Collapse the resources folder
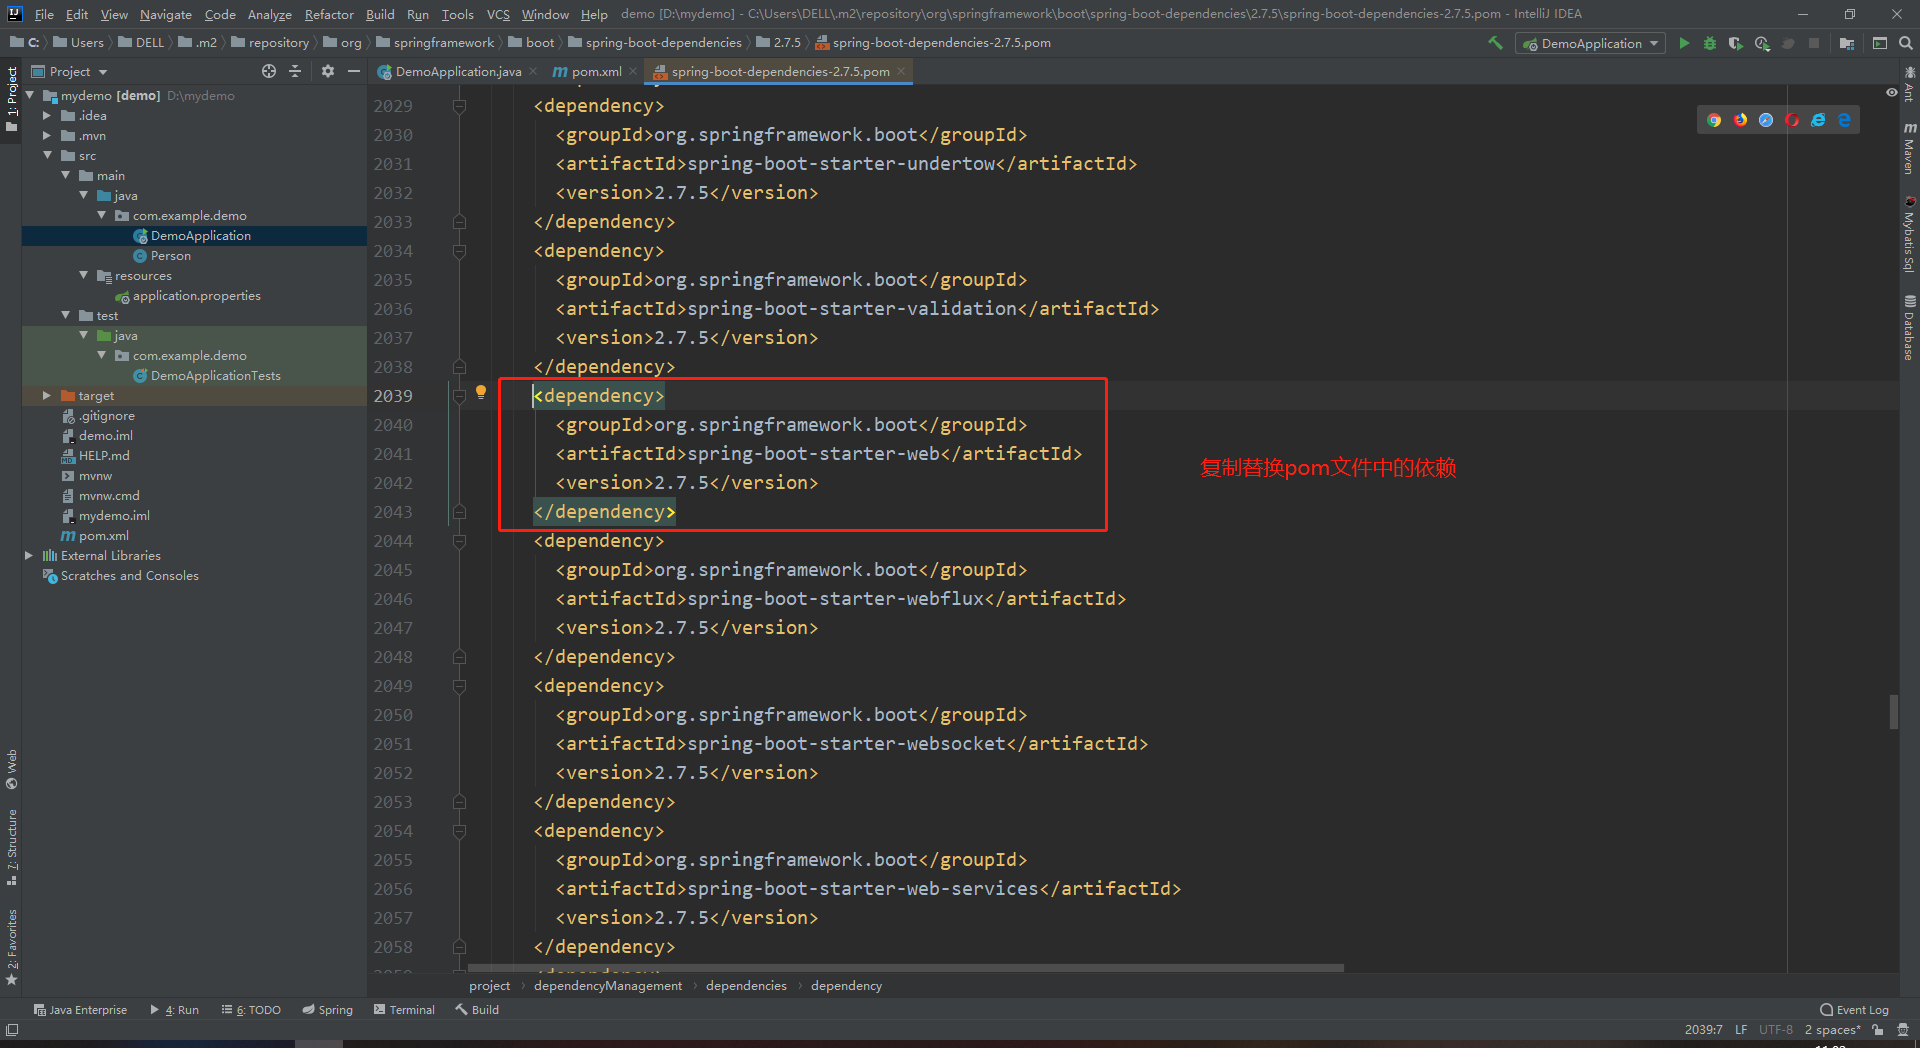Screen dimensions: 1920x1048 pos(83,275)
